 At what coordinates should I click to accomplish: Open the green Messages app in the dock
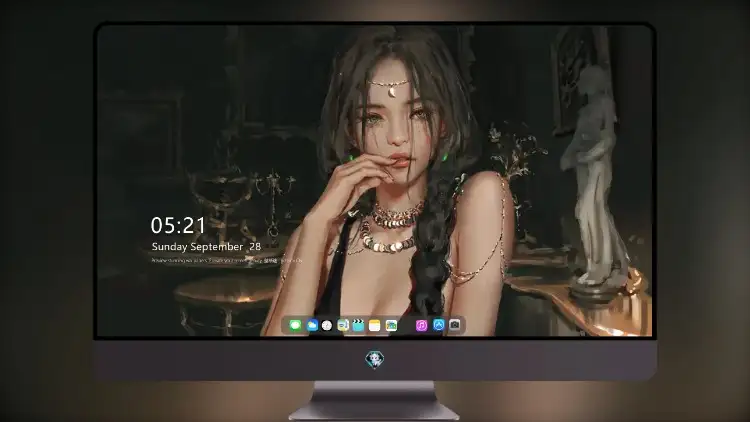295,325
